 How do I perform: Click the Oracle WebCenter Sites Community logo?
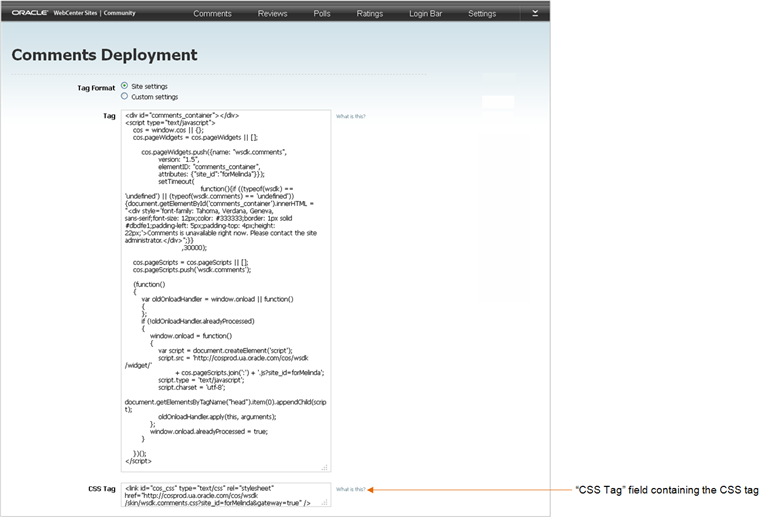pos(74,13)
